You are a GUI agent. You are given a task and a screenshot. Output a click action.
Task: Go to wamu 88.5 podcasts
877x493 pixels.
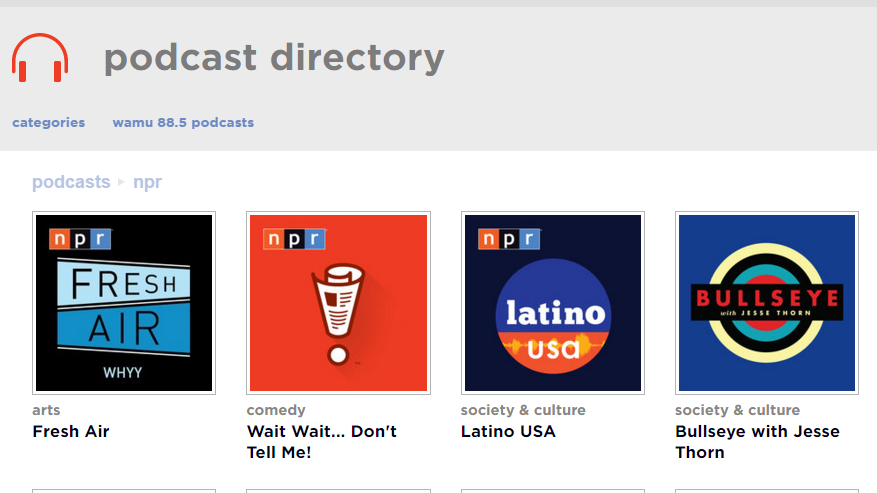coord(183,123)
